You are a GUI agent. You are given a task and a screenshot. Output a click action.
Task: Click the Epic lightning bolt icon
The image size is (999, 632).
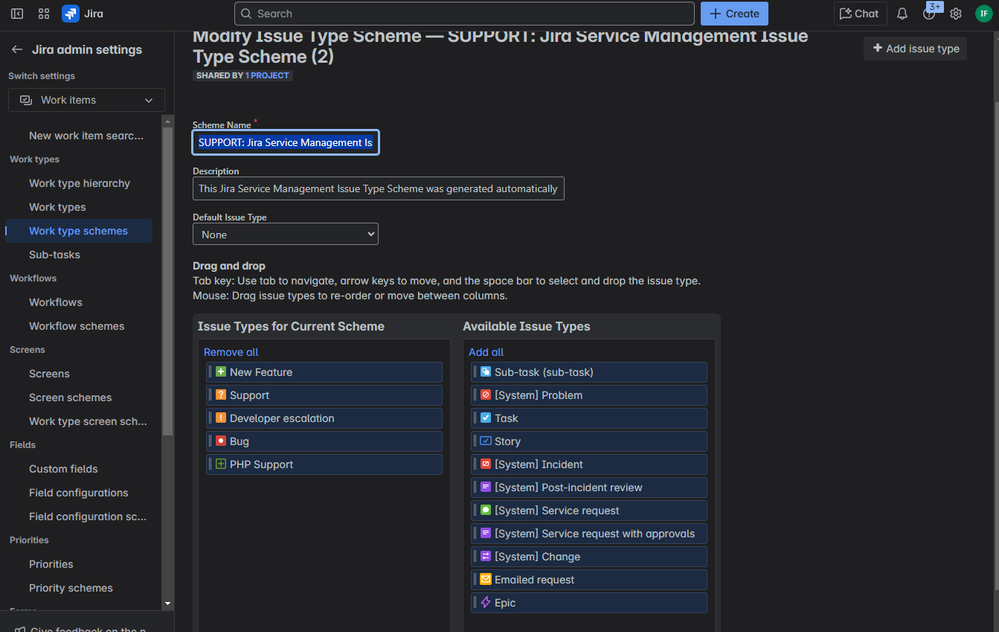click(x=486, y=603)
